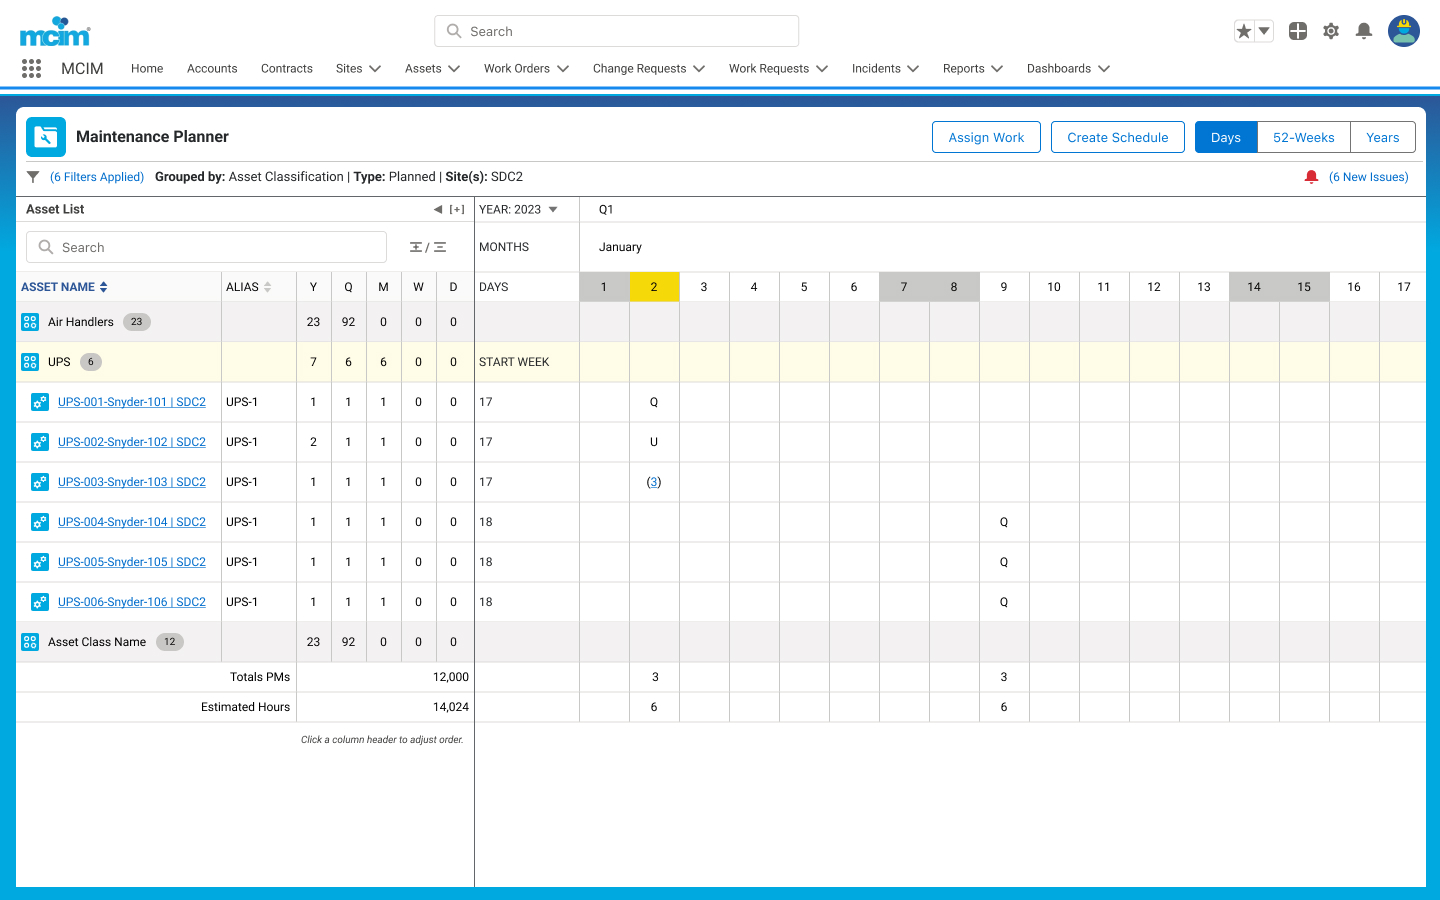The image size is (1440, 900).
Task: Go to the Accounts menu item
Action: 212,68
